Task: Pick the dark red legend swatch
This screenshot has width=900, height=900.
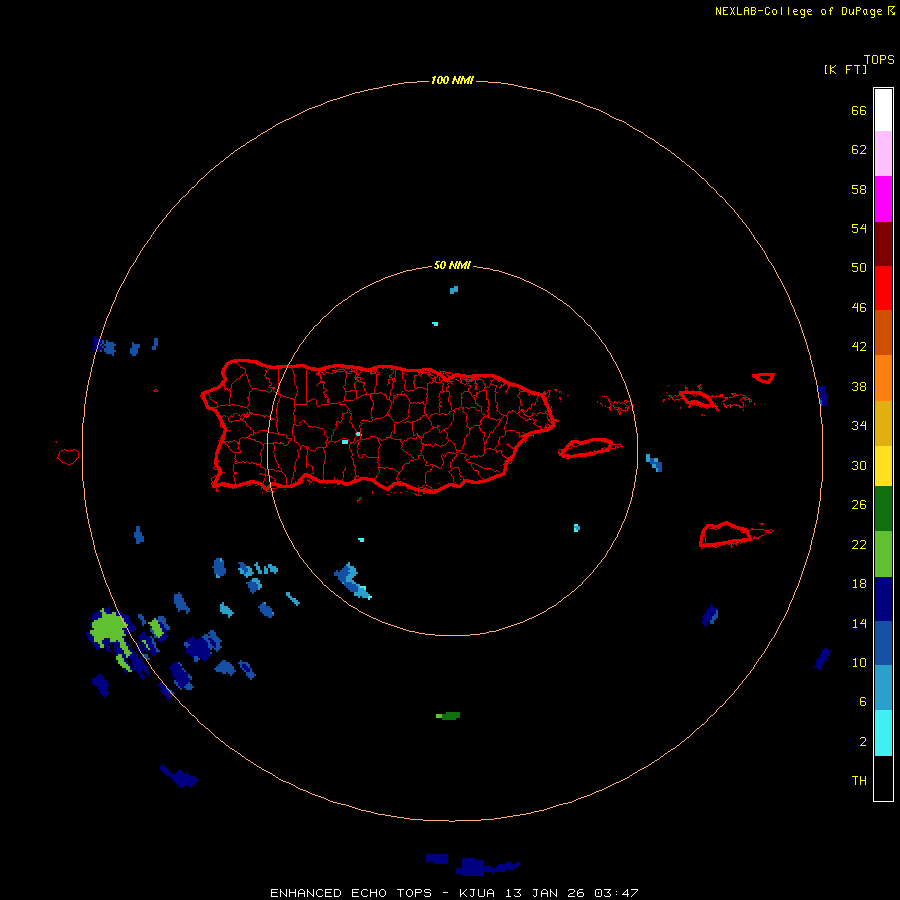Action: 883,244
